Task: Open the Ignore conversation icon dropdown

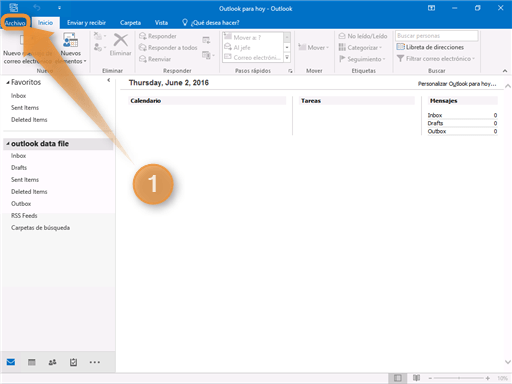Action: coord(100,36)
